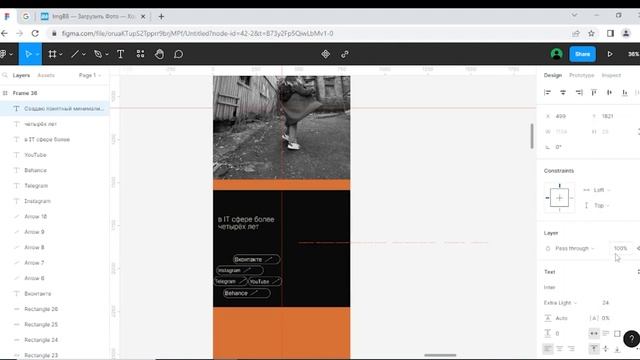Open the Page 1 dropdown

pyautogui.click(x=90, y=75)
